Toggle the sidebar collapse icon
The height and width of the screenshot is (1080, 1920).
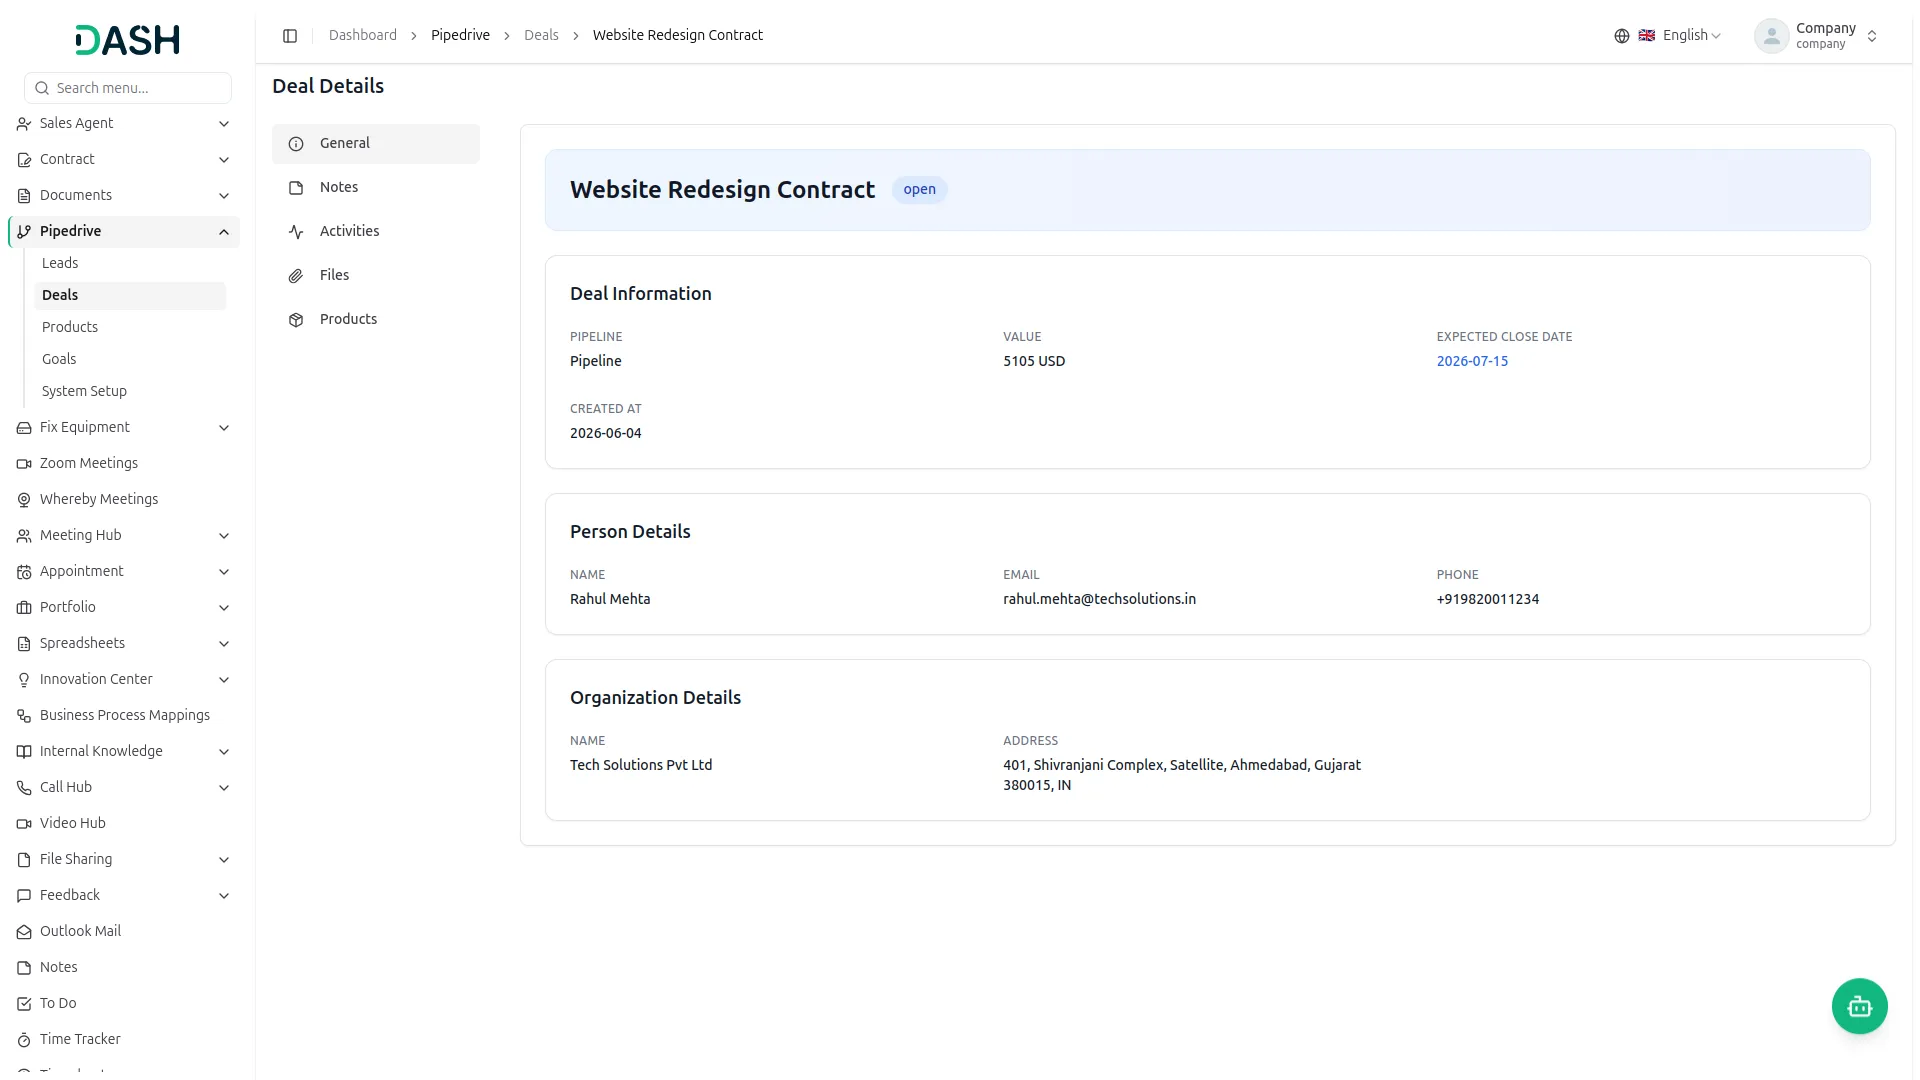tap(290, 36)
